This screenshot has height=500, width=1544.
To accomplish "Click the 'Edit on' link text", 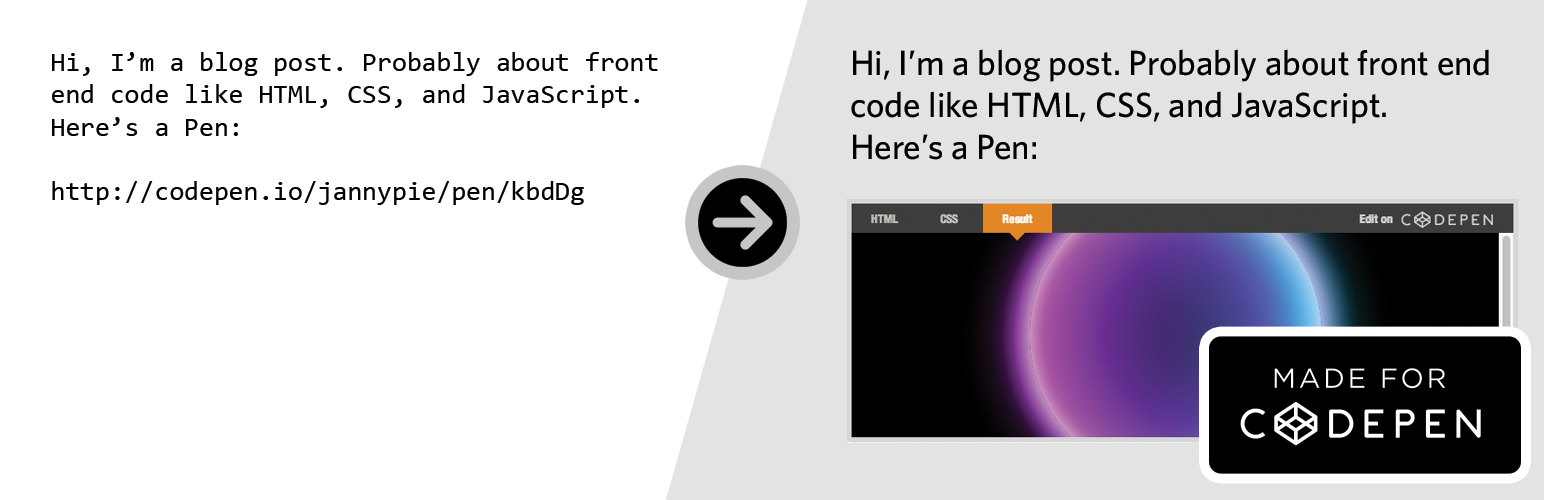I will pos(1375,219).
